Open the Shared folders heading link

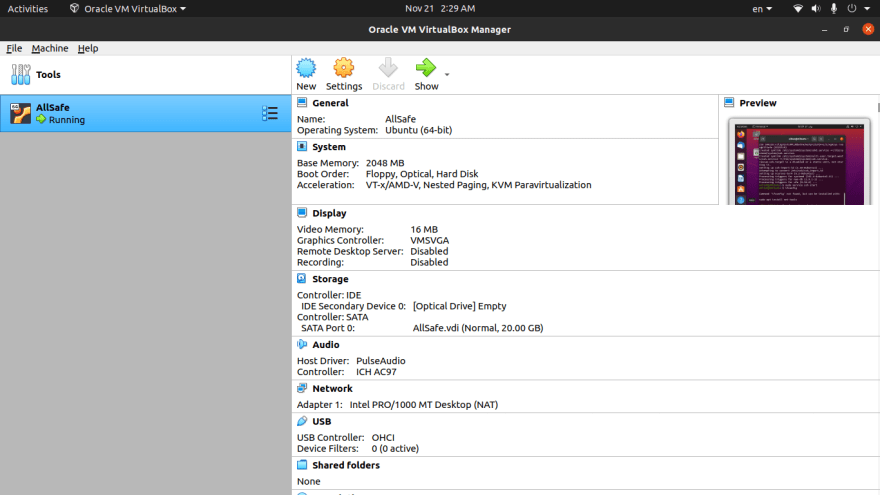pyautogui.click(x=346, y=465)
